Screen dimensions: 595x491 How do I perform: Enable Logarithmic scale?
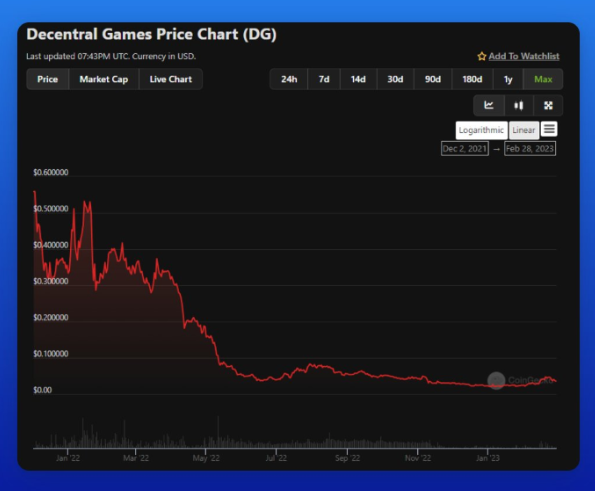[481, 130]
